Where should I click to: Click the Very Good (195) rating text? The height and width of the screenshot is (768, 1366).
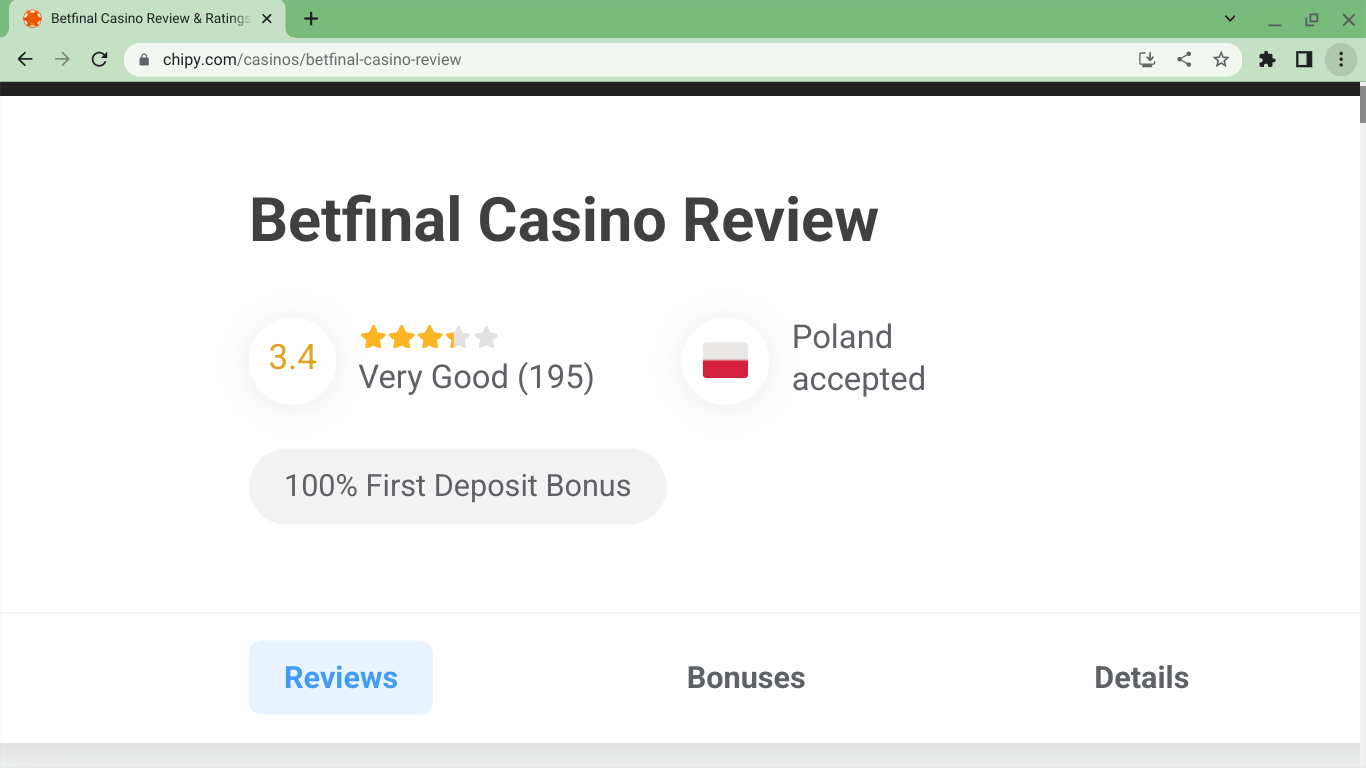point(476,378)
